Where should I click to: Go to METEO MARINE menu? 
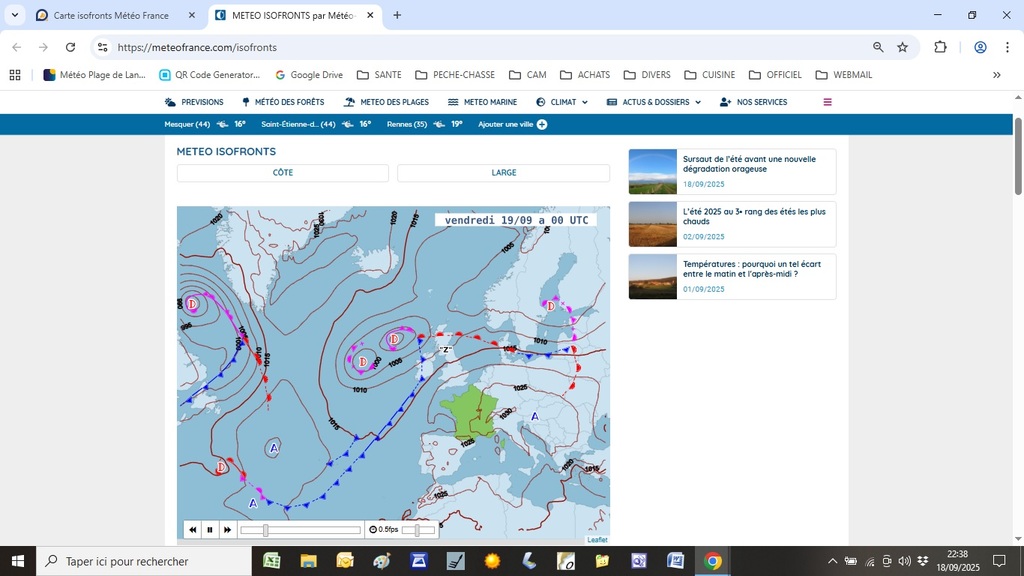482,102
